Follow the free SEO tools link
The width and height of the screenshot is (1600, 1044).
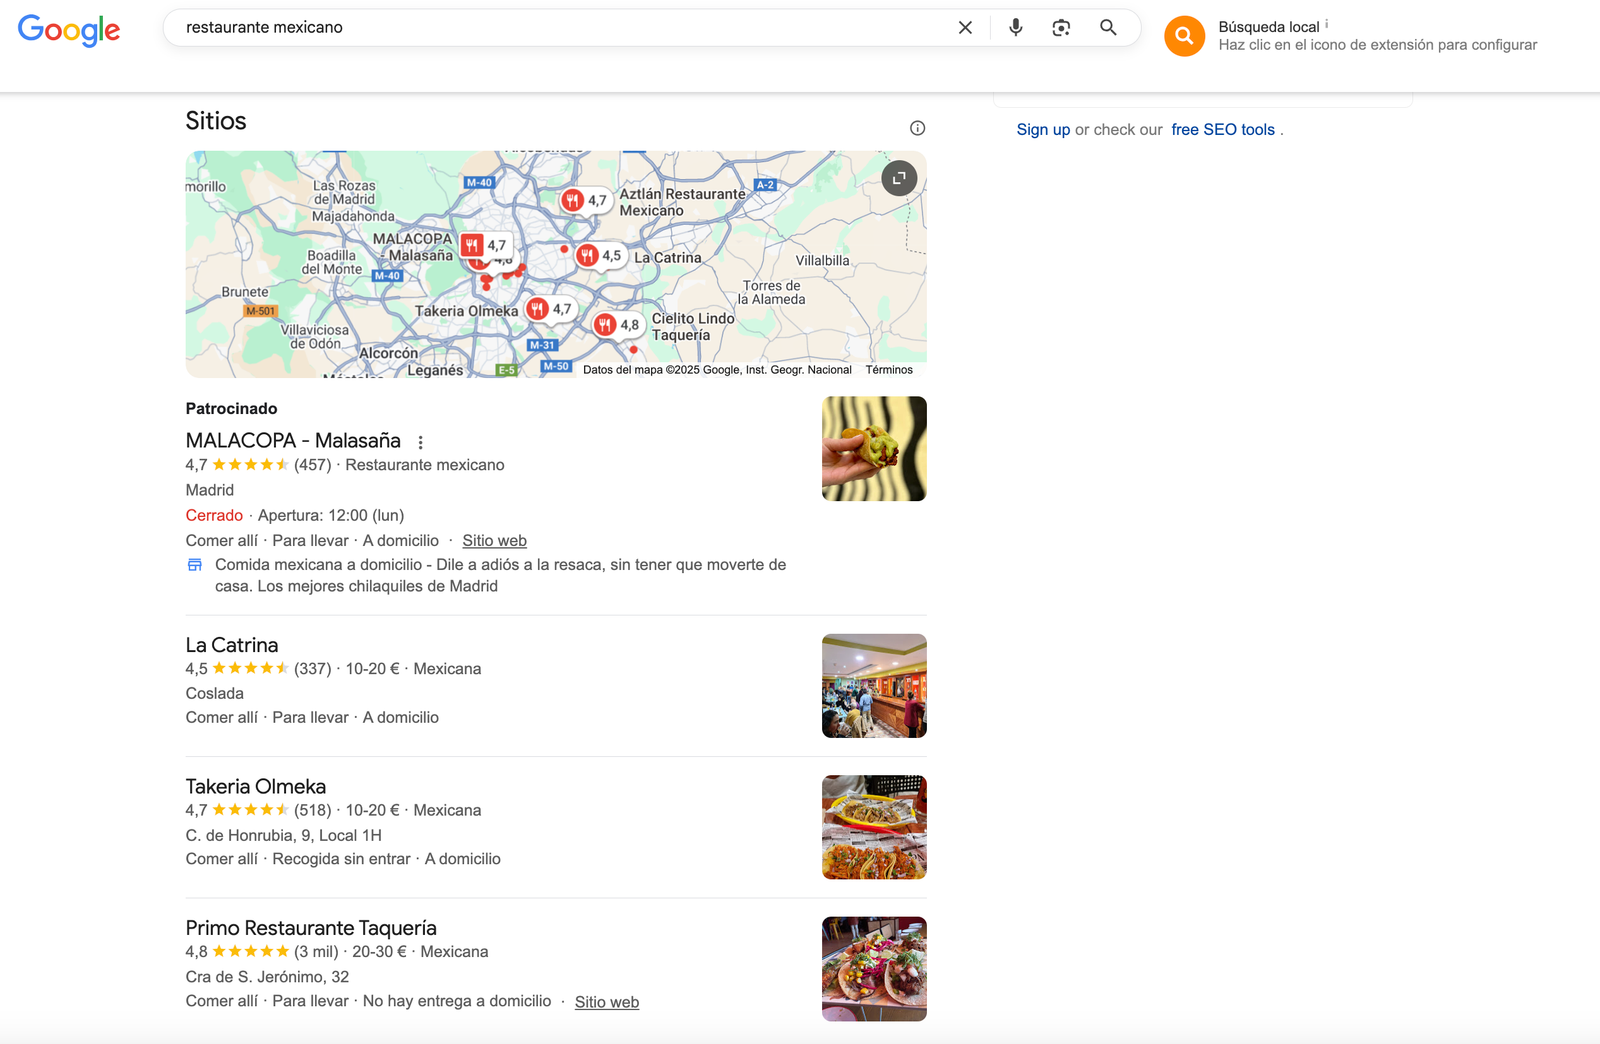pos(1223,129)
